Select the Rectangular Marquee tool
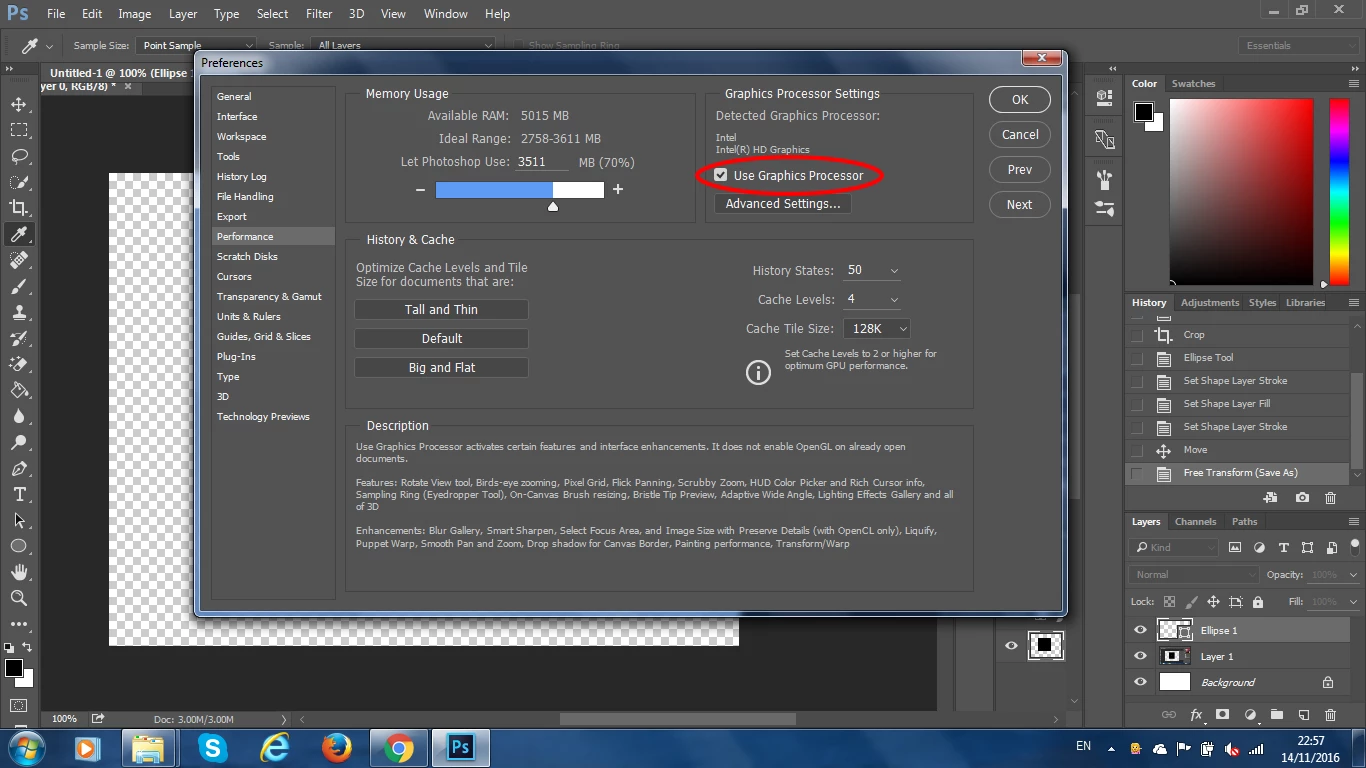This screenshot has height=768, width=1366. tap(19, 130)
